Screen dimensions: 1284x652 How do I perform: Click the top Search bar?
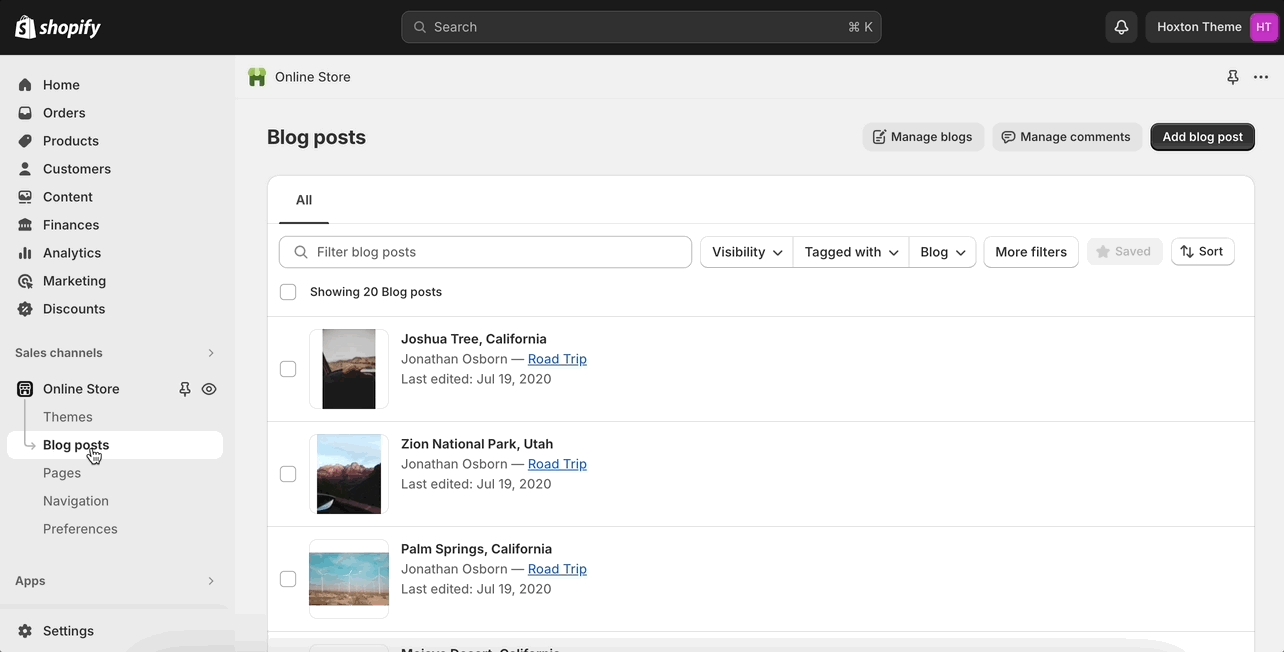click(x=641, y=27)
